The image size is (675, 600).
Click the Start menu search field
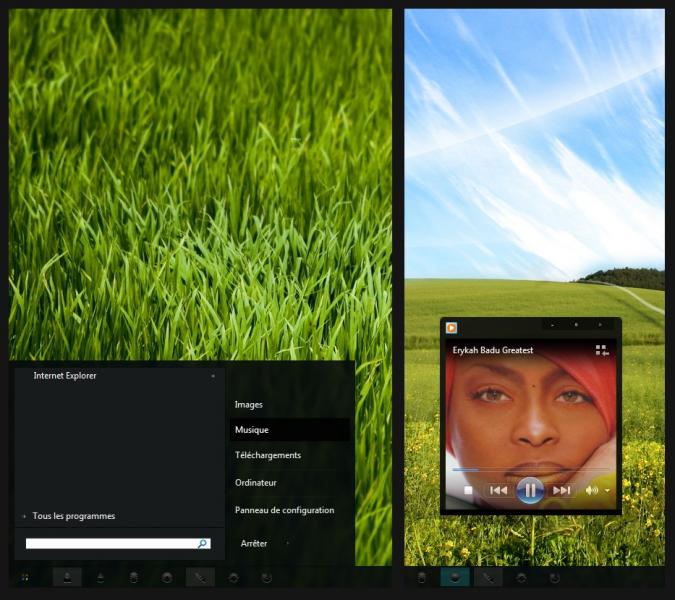pyautogui.click(x=118, y=544)
